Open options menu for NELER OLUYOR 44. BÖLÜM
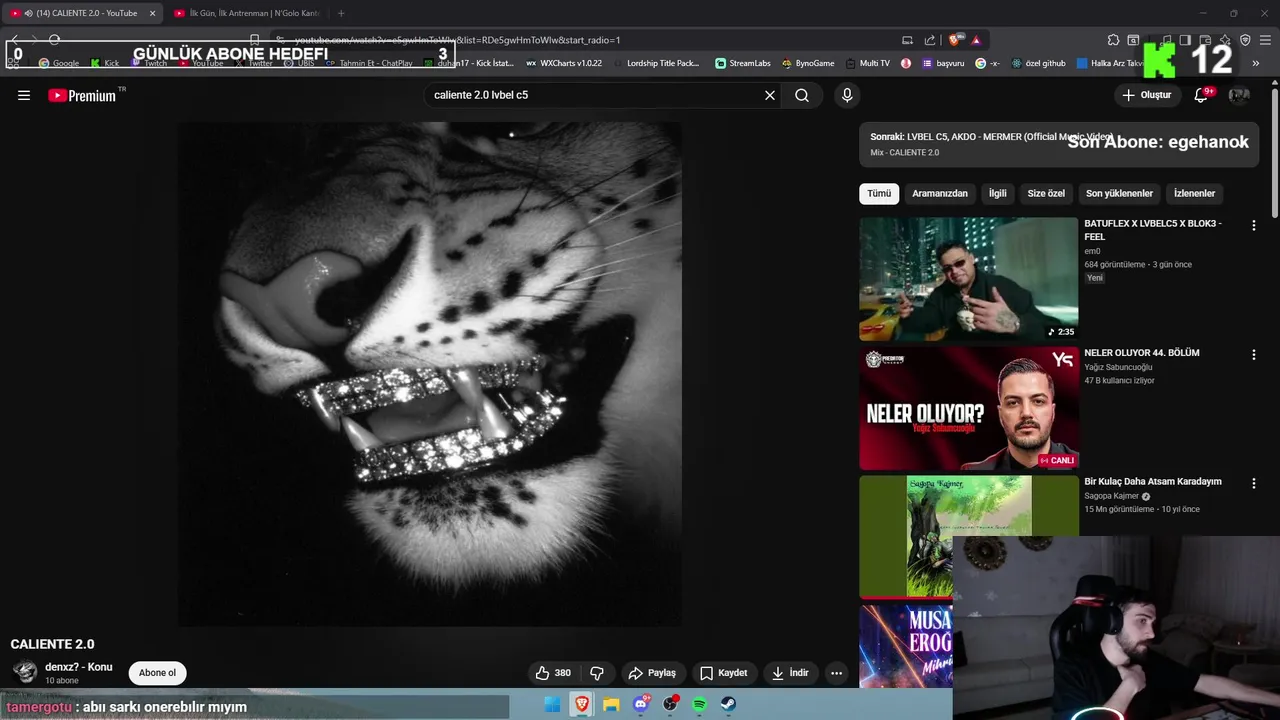 pyautogui.click(x=1253, y=355)
